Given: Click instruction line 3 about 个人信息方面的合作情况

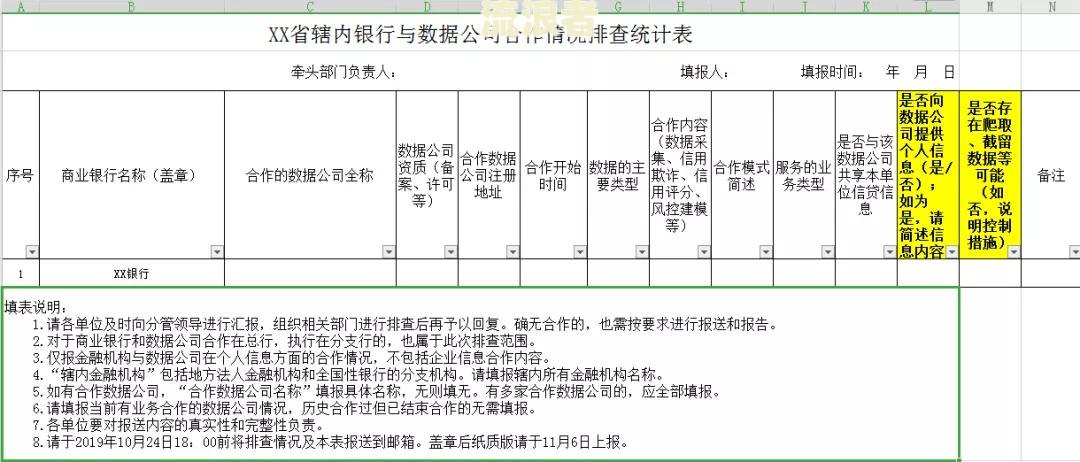Looking at the screenshot, I should [x=291, y=358].
